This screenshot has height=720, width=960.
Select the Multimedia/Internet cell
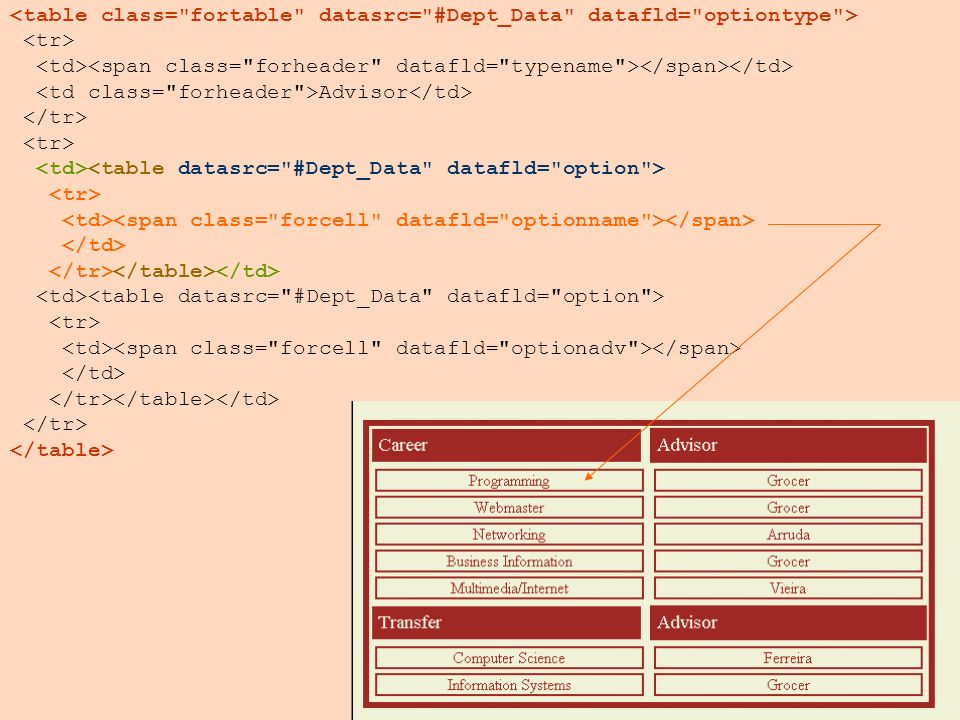click(x=509, y=588)
